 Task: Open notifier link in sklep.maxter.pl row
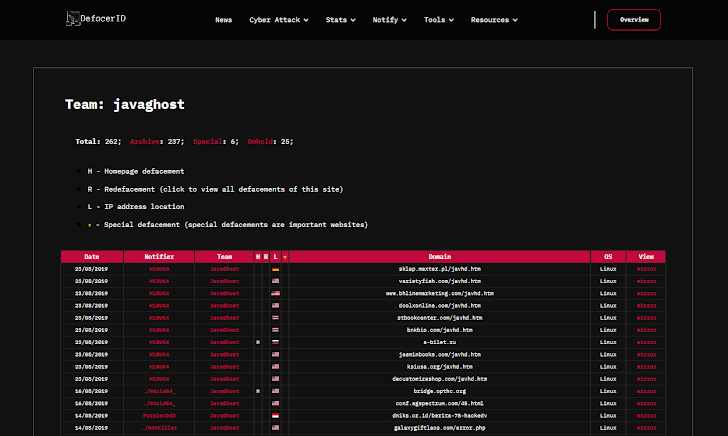coord(159,269)
